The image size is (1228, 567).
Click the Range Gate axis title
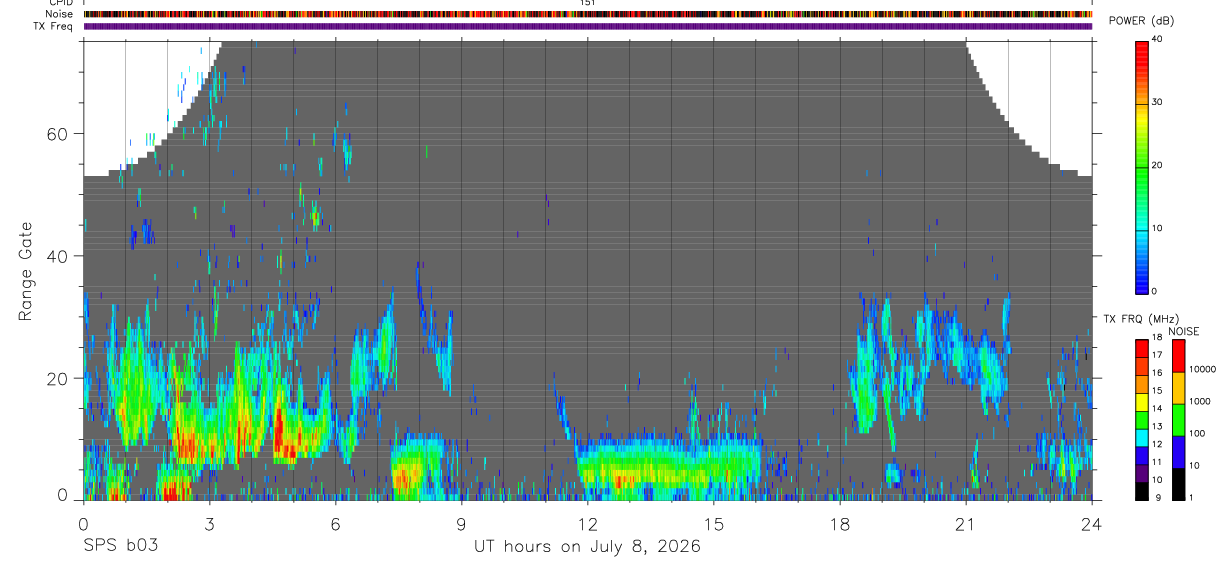point(26,272)
